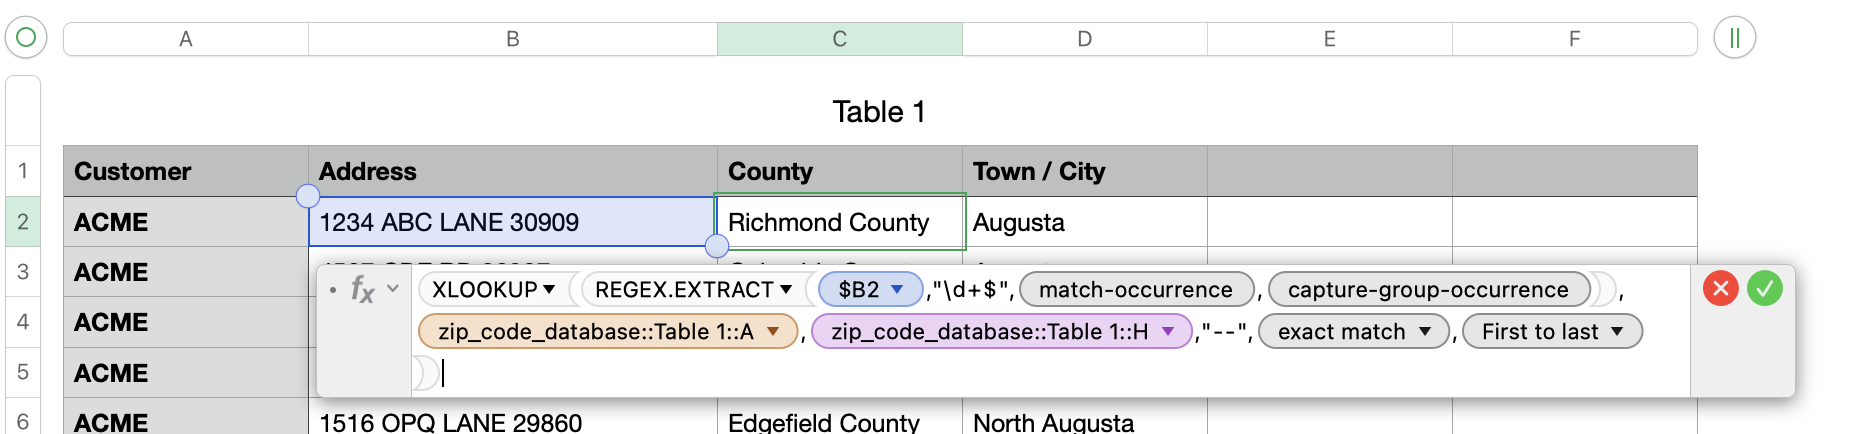The image size is (1856, 434).
Task: Open the REGEX.EXTRACT function dropdown arrow
Action: 786,290
